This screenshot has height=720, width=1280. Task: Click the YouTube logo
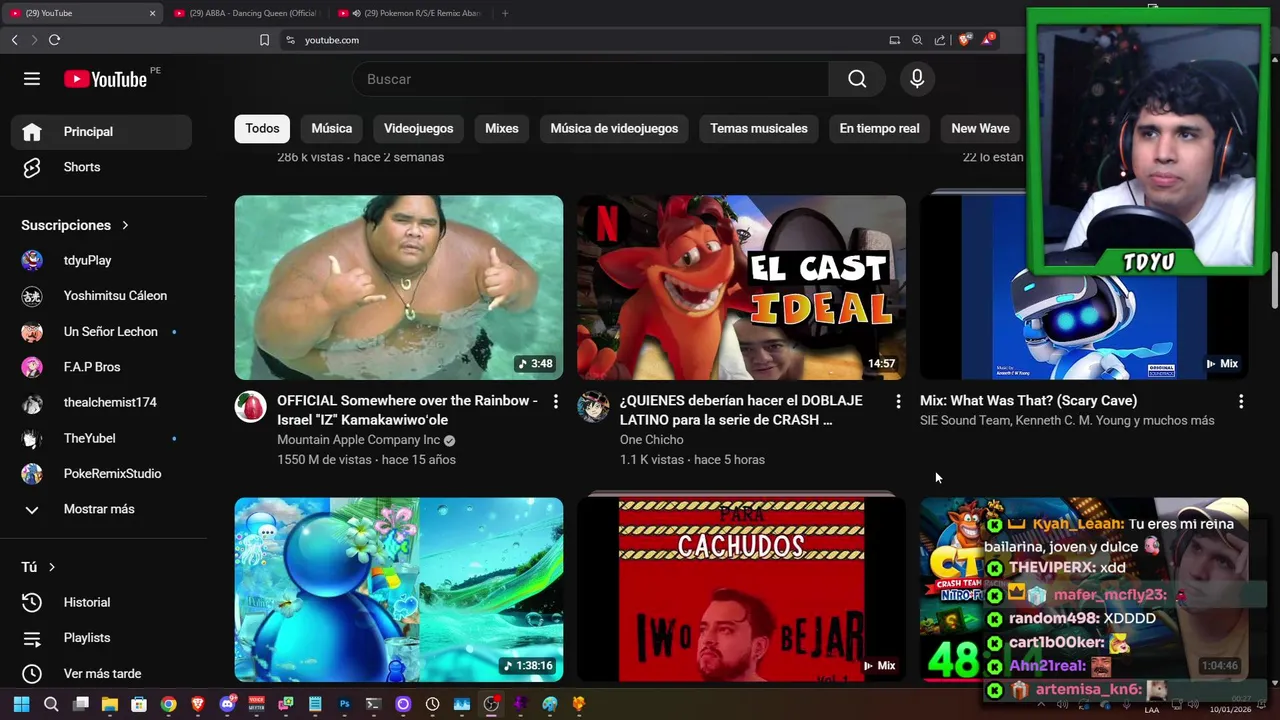[x=106, y=79]
